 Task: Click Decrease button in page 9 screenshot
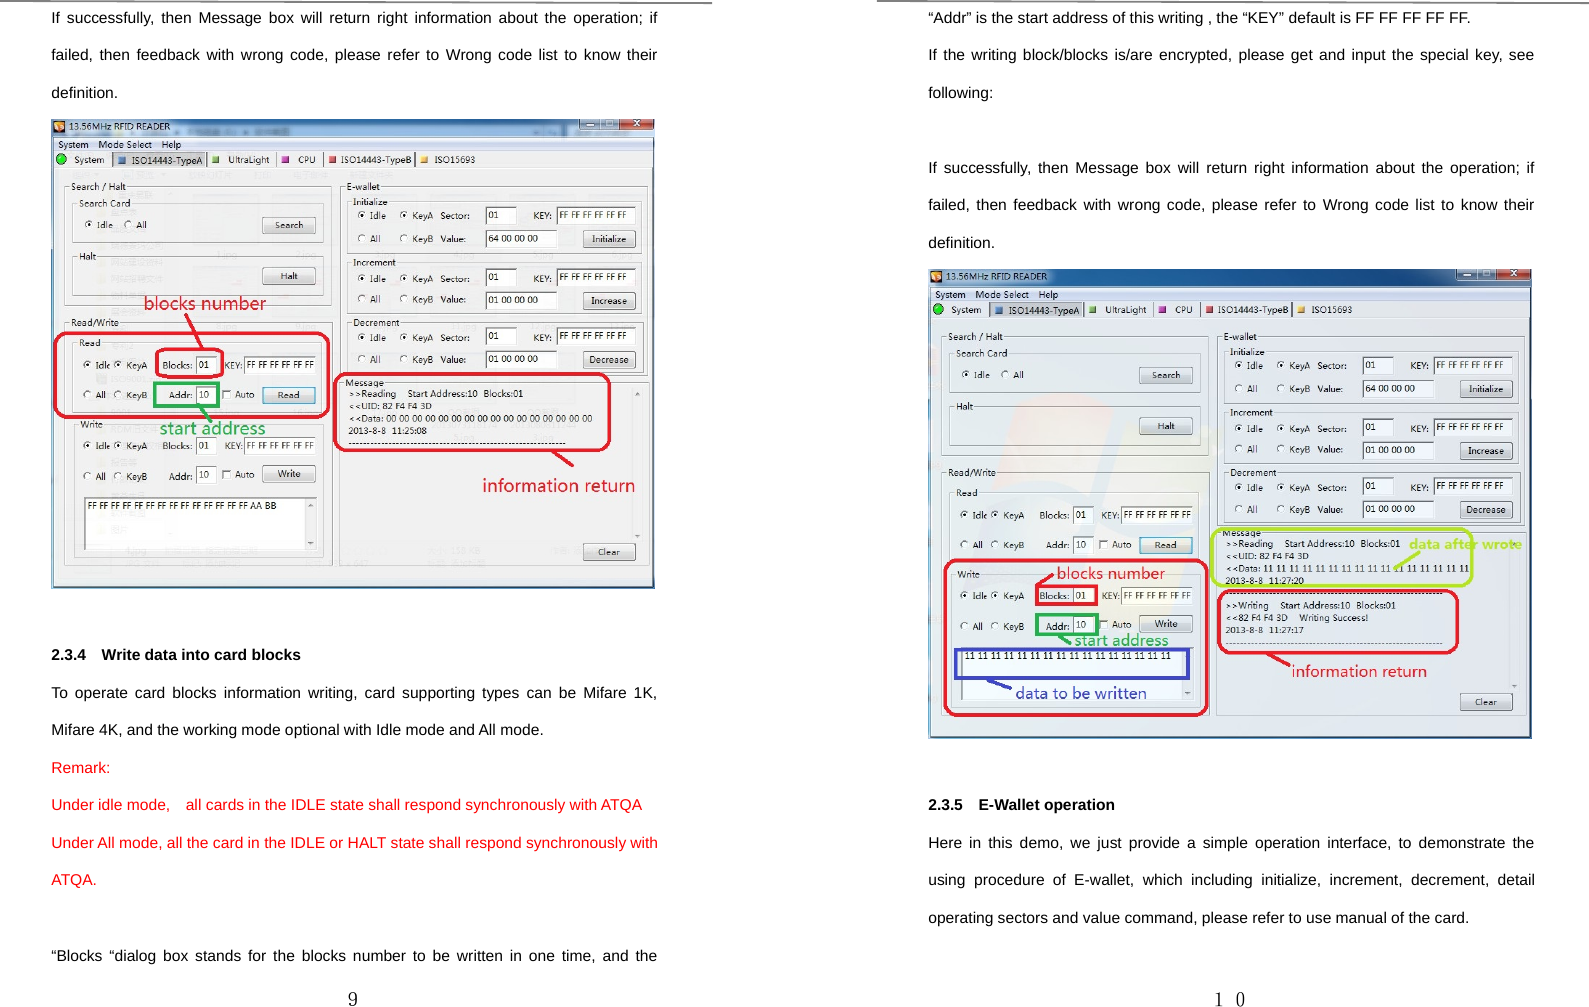tap(609, 360)
